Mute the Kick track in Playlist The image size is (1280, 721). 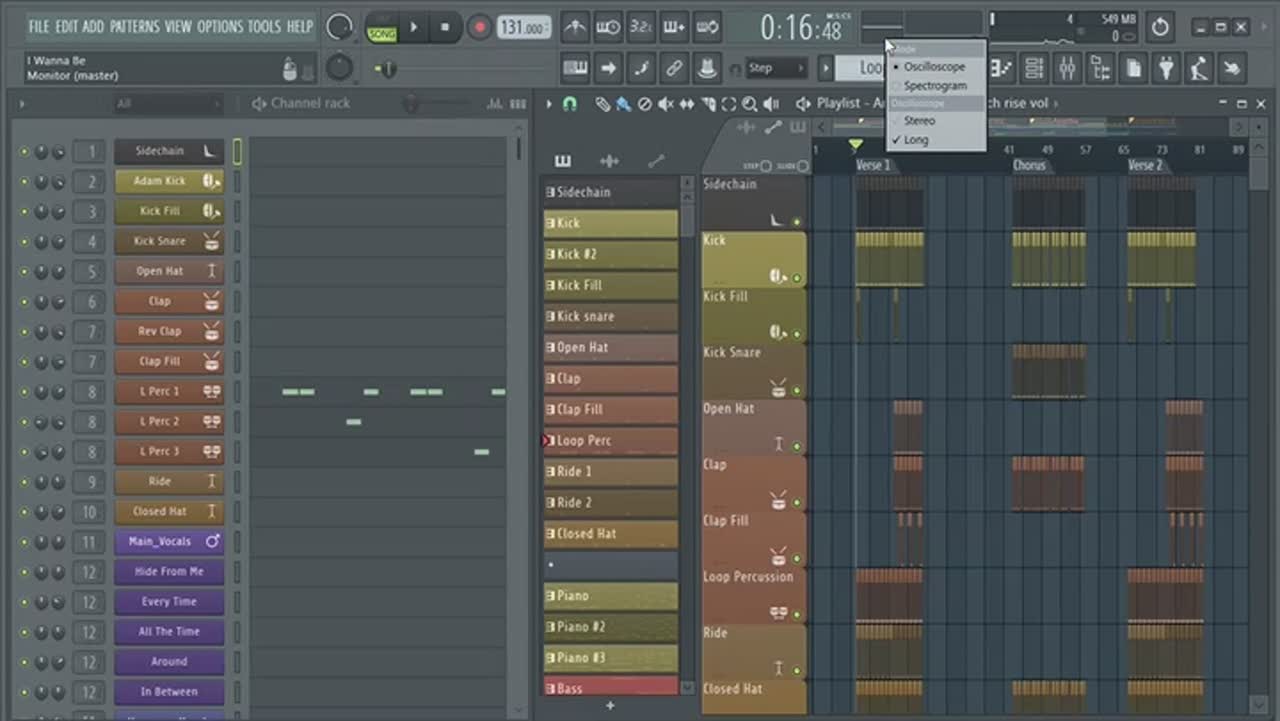tap(797, 278)
